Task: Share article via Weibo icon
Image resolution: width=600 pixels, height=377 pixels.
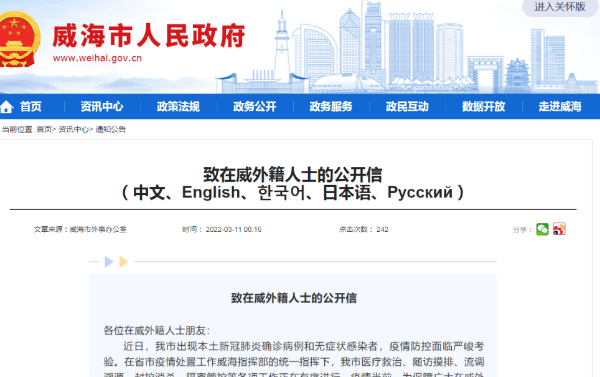Action: coord(559,229)
